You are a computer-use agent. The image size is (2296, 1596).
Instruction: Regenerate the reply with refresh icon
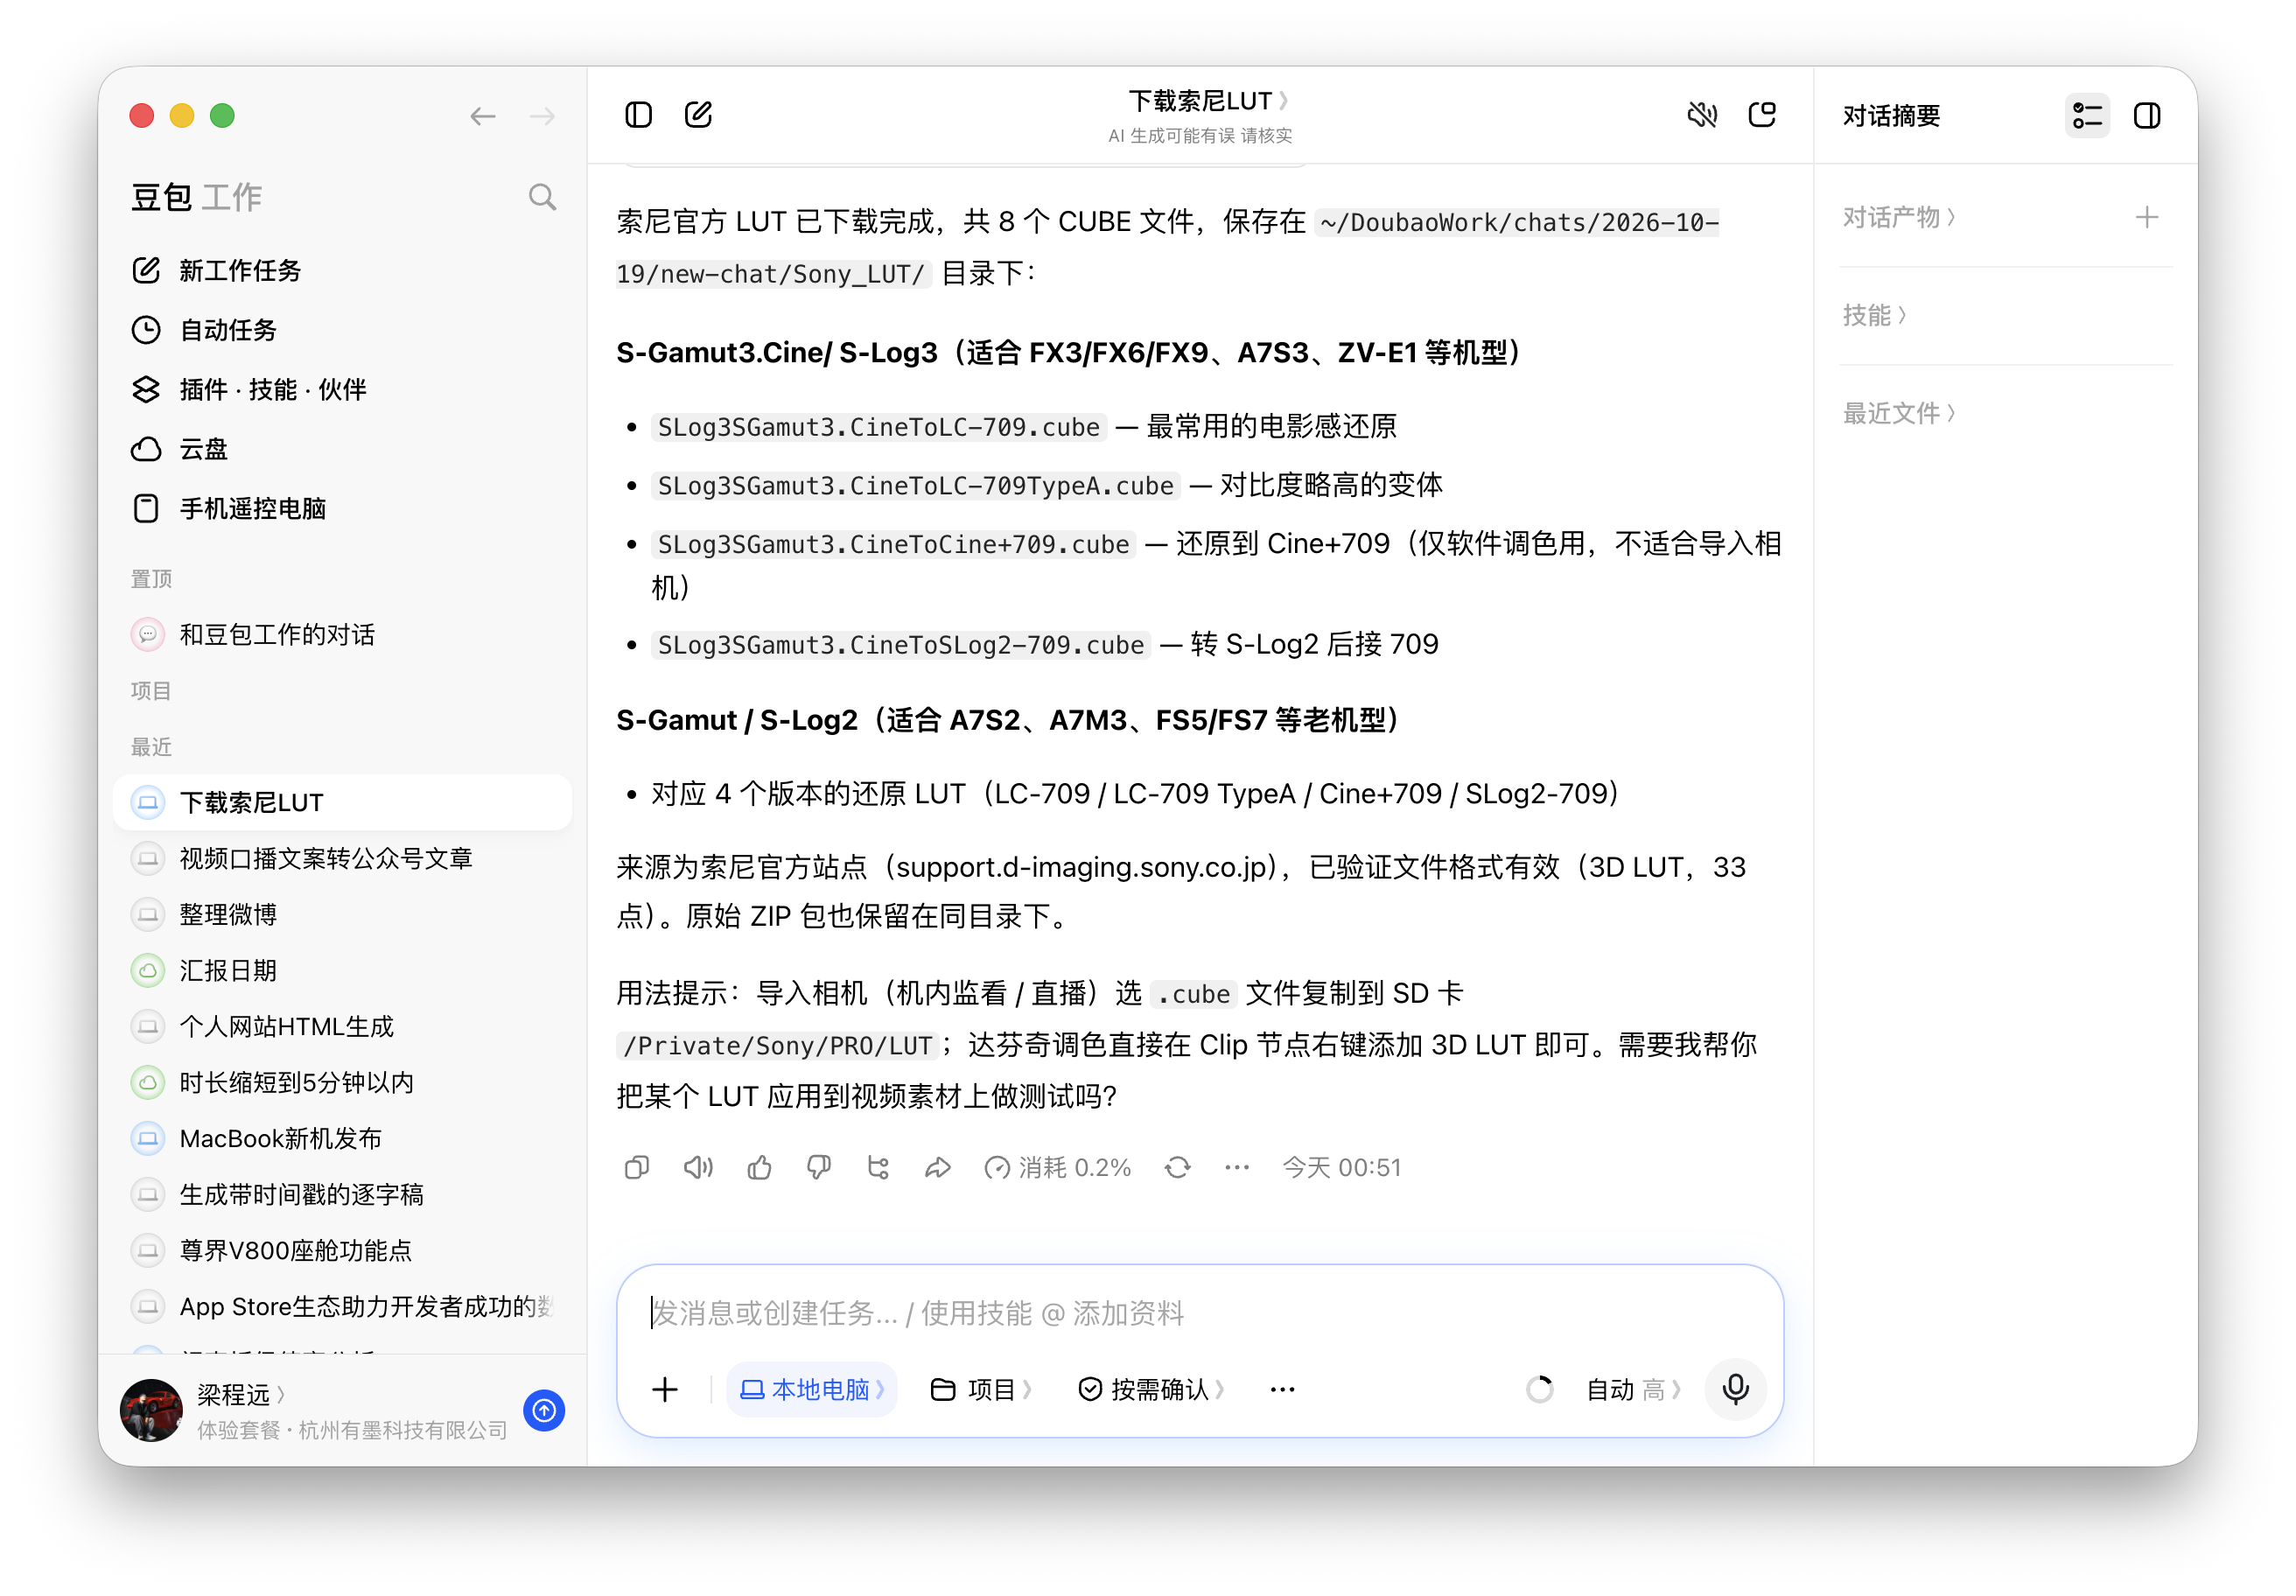pos(1177,1167)
